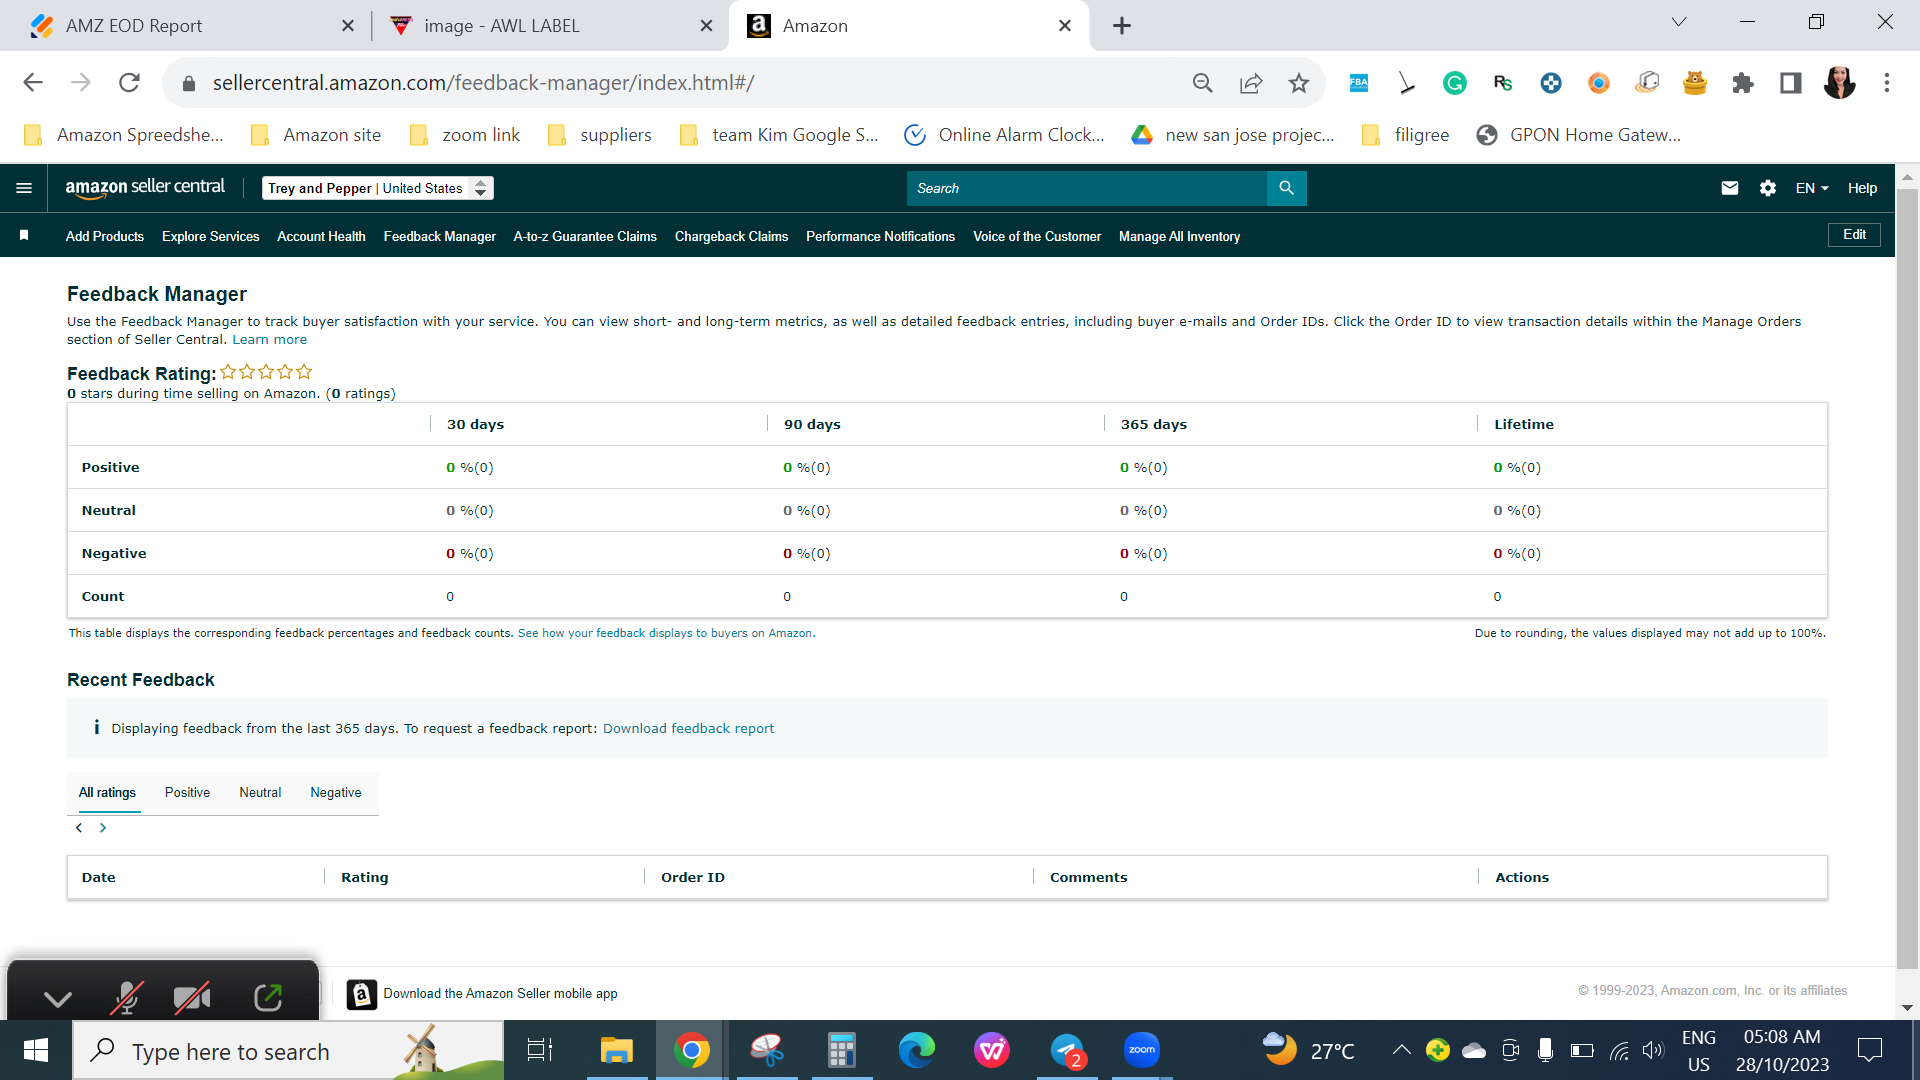Image resolution: width=1920 pixels, height=1080 pixels.
Task: Open the Chrome extensions puzzle icon
Action: pyautogui.click(x=1743, y=83)
